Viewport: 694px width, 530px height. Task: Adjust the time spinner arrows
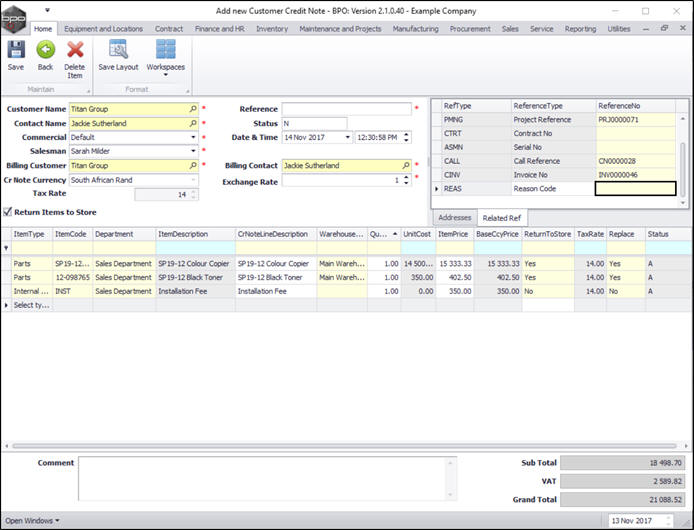(406, 137)
